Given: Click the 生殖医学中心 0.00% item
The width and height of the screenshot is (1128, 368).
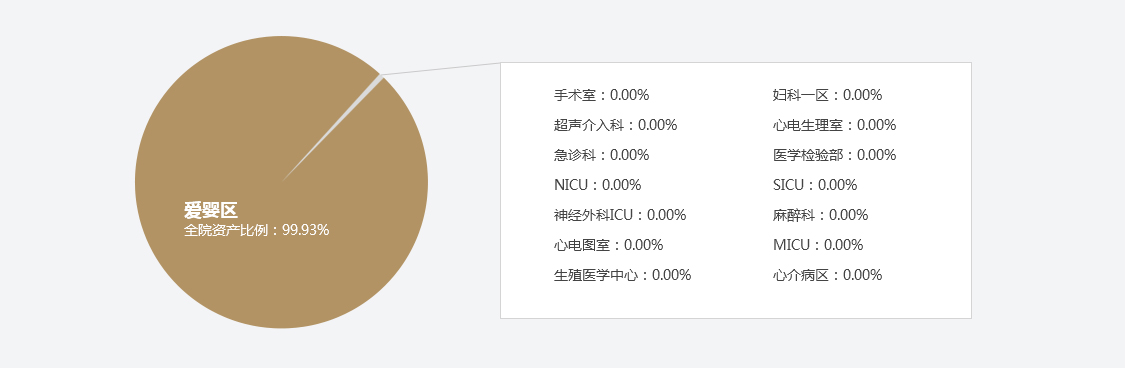Looking at the screenshot, I should point(622,275).
